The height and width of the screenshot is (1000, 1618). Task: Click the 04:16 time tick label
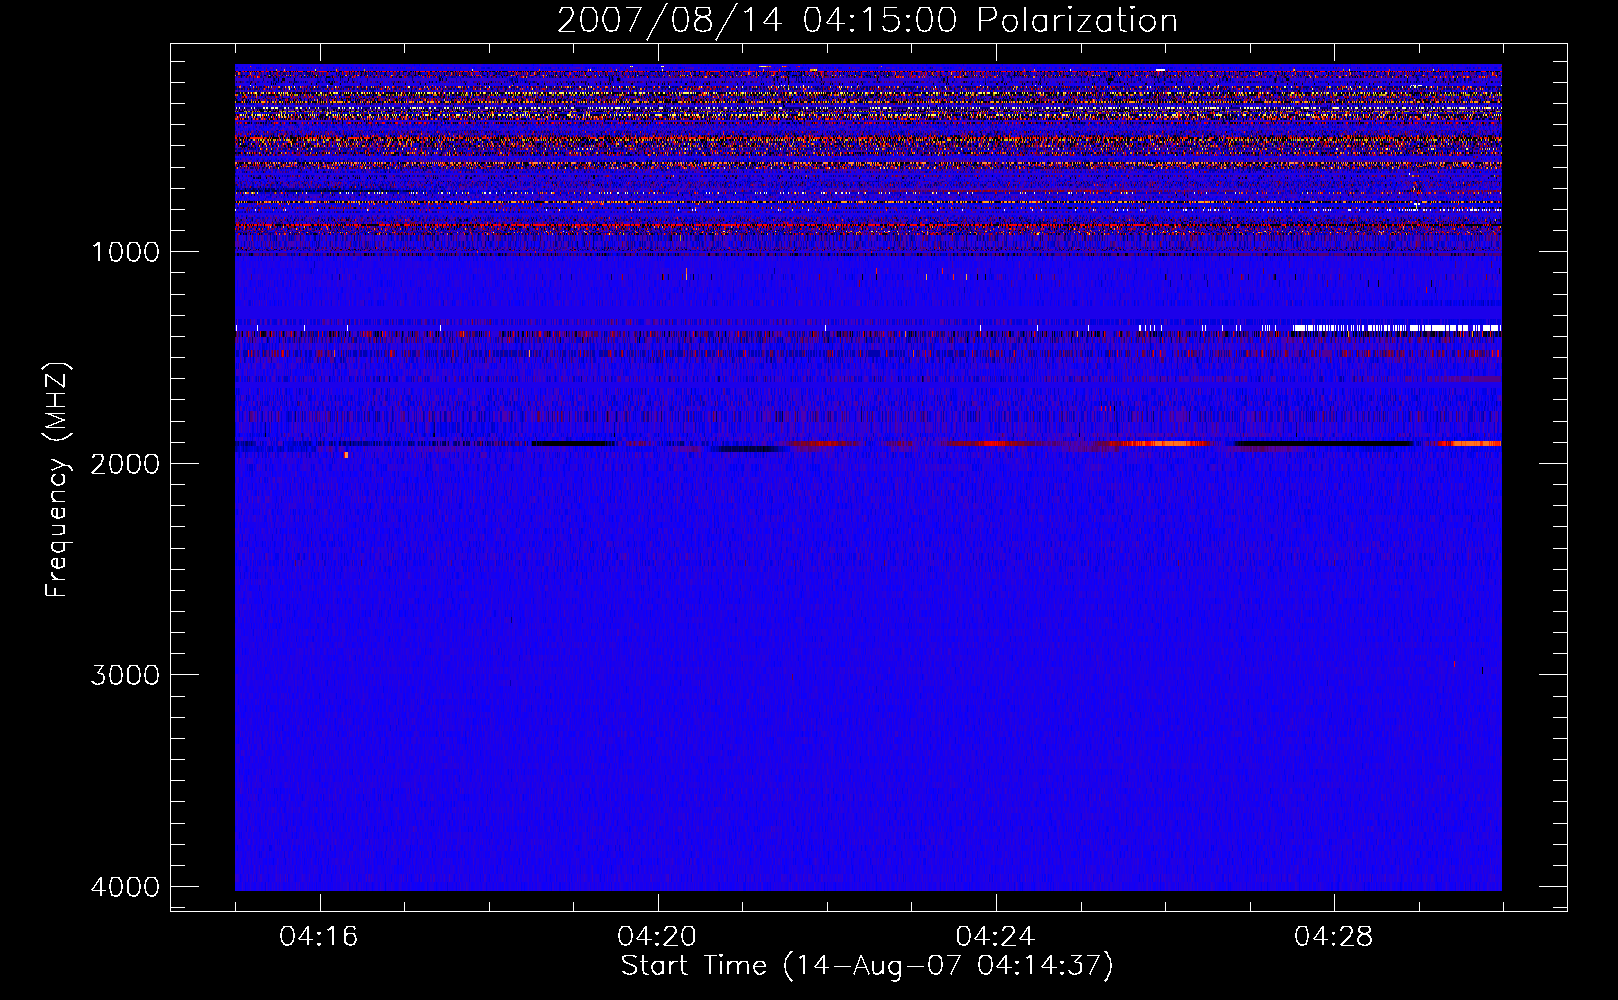(x=319, y=936)
